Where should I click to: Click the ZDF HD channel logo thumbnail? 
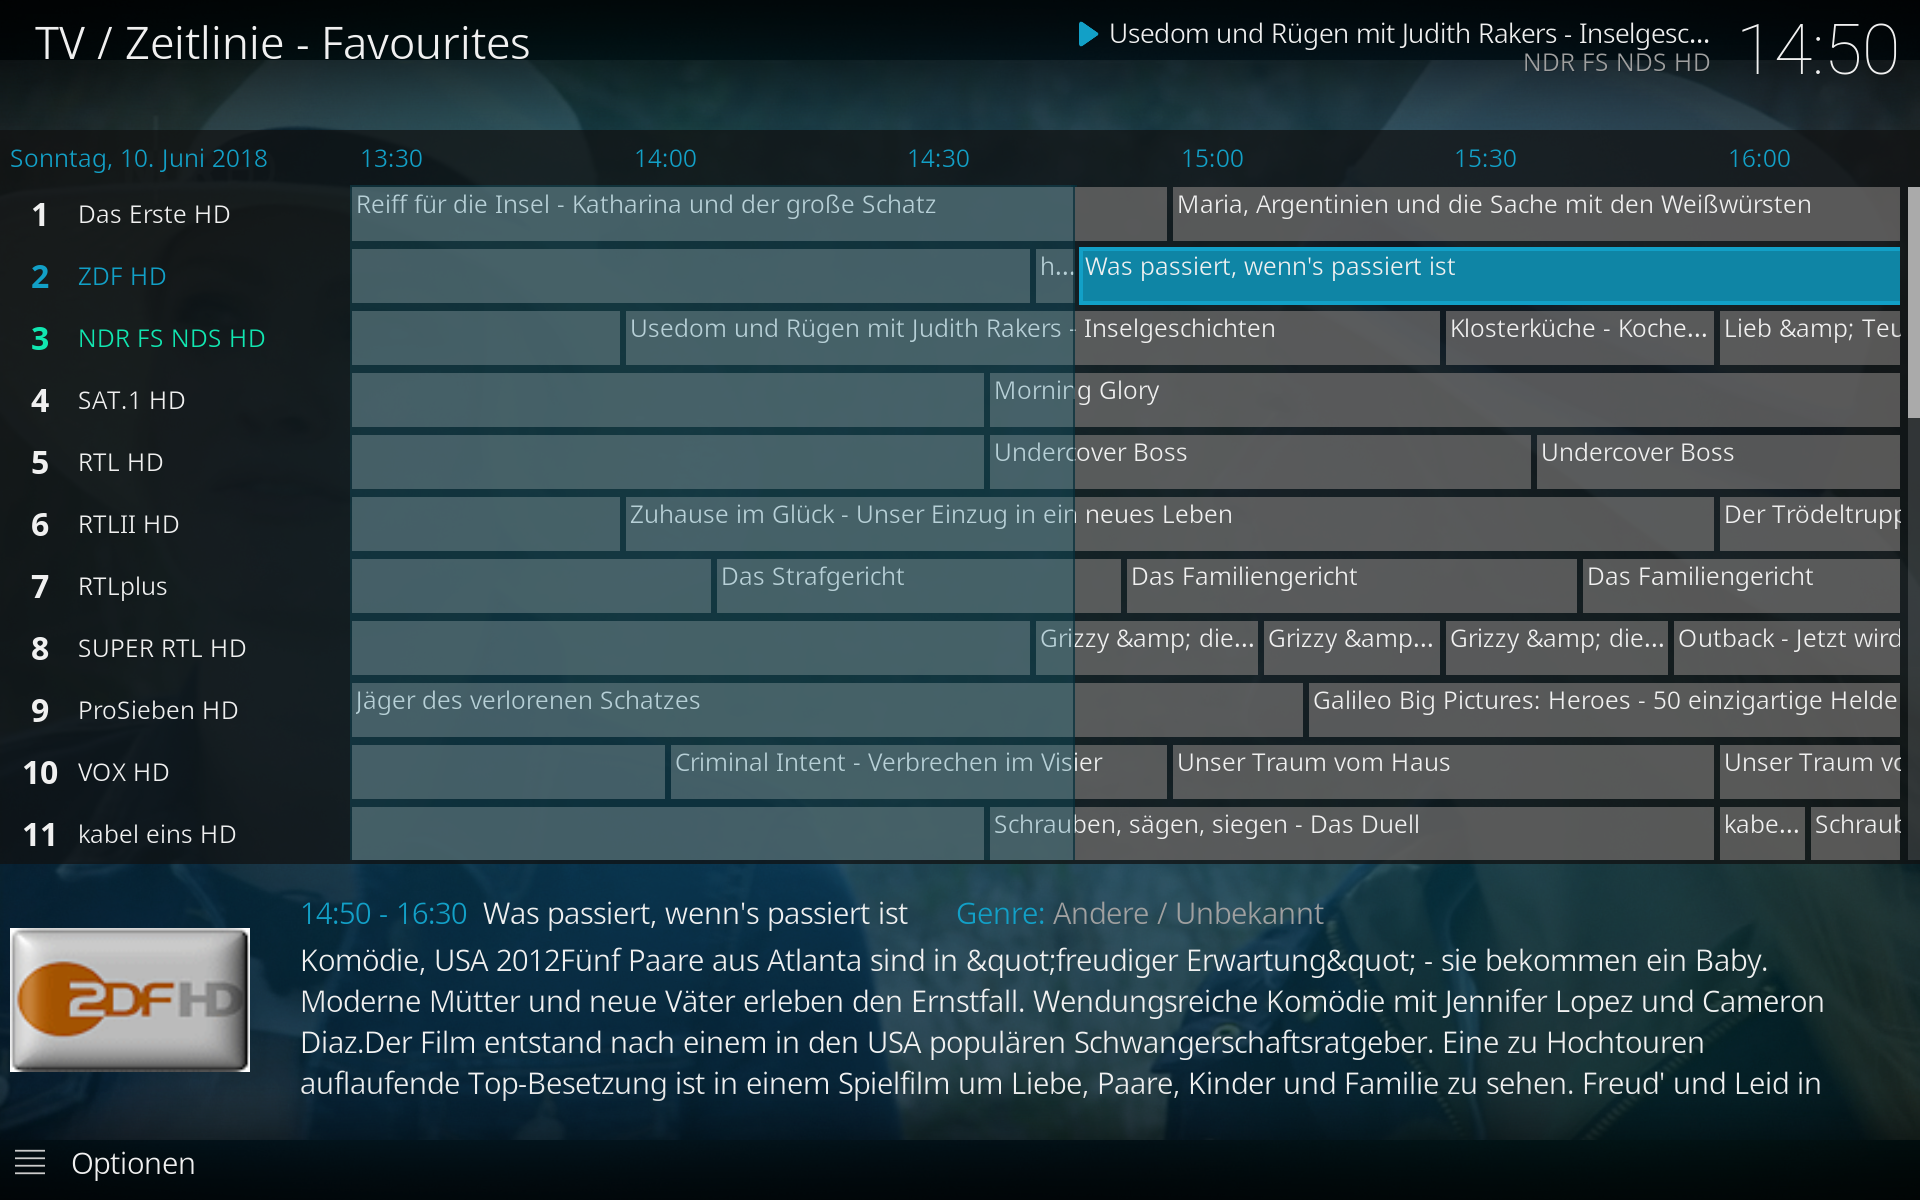130,1000
